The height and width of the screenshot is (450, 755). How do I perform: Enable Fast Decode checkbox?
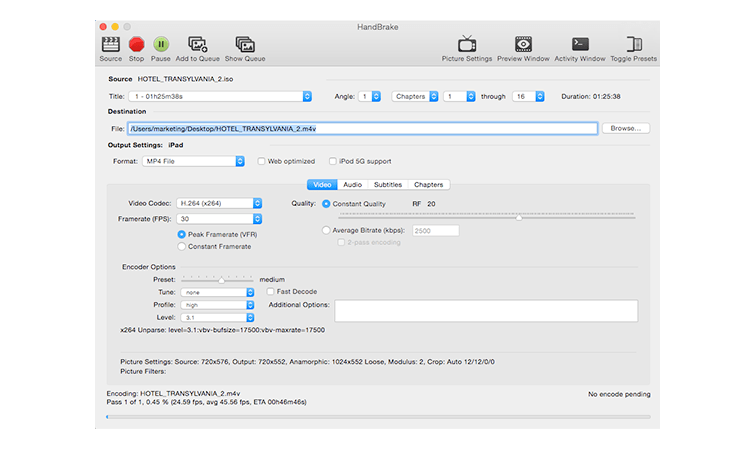point(271,292)
